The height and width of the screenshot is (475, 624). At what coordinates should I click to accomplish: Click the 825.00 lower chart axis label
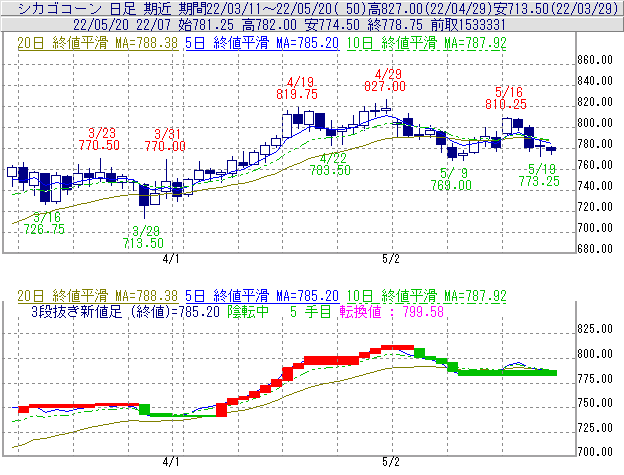pos(595,329)
